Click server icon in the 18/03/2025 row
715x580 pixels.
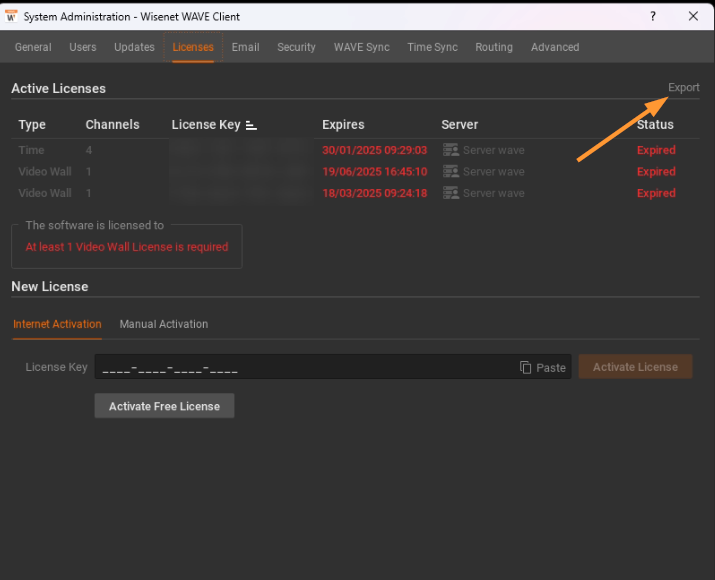click(x=451, y=193)
